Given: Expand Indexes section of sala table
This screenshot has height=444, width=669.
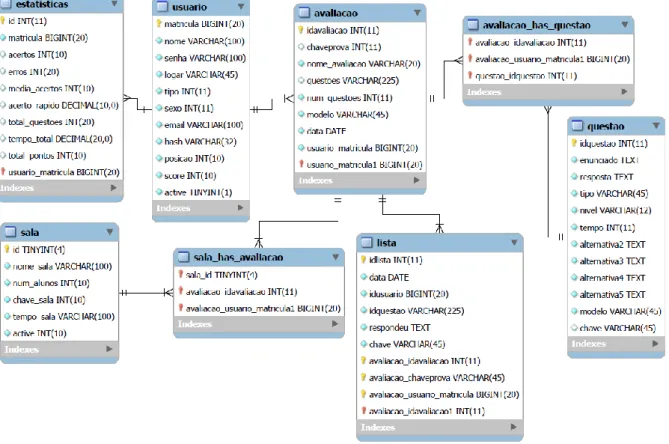Looking at the screenshot, I should click(x=109, y=349).
